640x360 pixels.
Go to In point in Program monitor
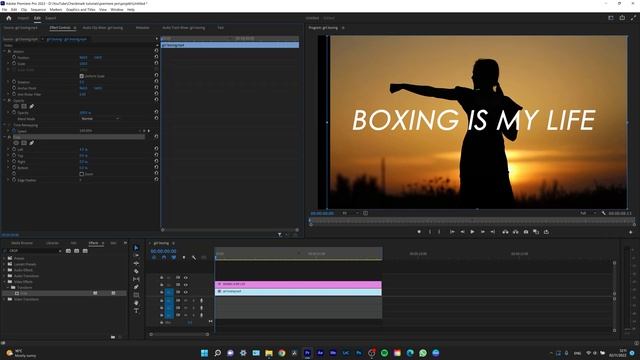tap(452, 232)
